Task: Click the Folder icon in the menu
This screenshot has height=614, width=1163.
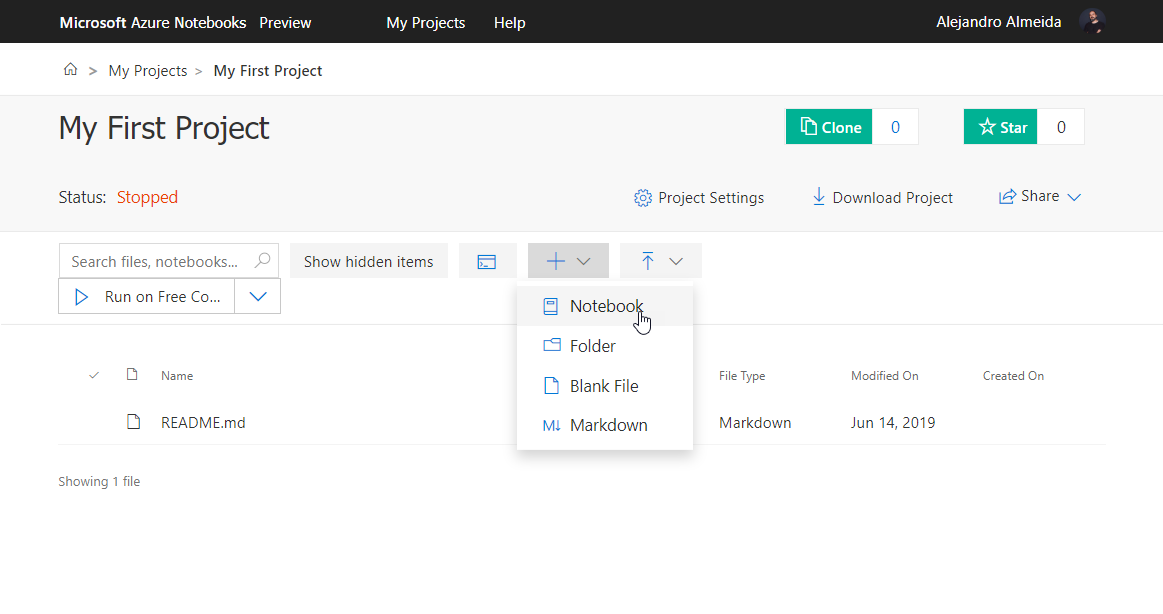Action: coord(552,345)
